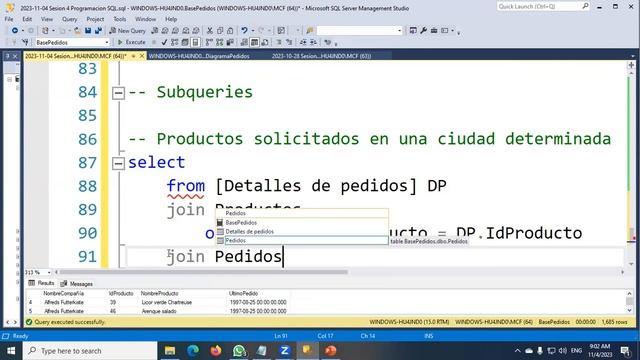The height and width of the screenshot is (360, 640).
Task: Click the Comment out selected lines icon
Action: pyautogui.click(x=279, y=42)
